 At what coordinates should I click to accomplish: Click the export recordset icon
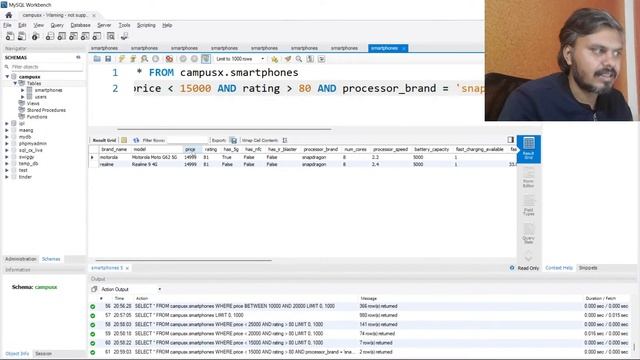(x=233, y=140)
